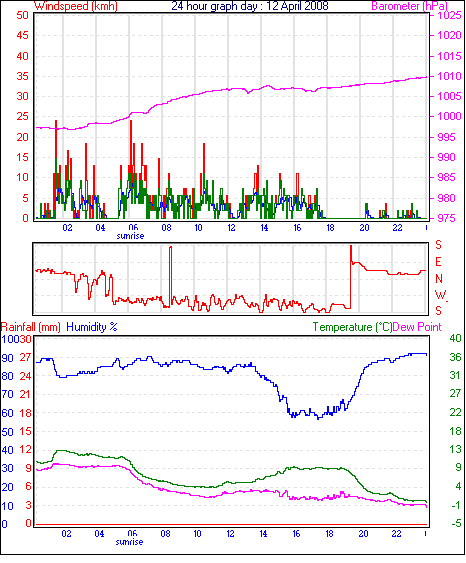Viewport: 466px width, 563px height.
Task: Click the 20 hour tick on bottom graph
Action: point(363,534)
